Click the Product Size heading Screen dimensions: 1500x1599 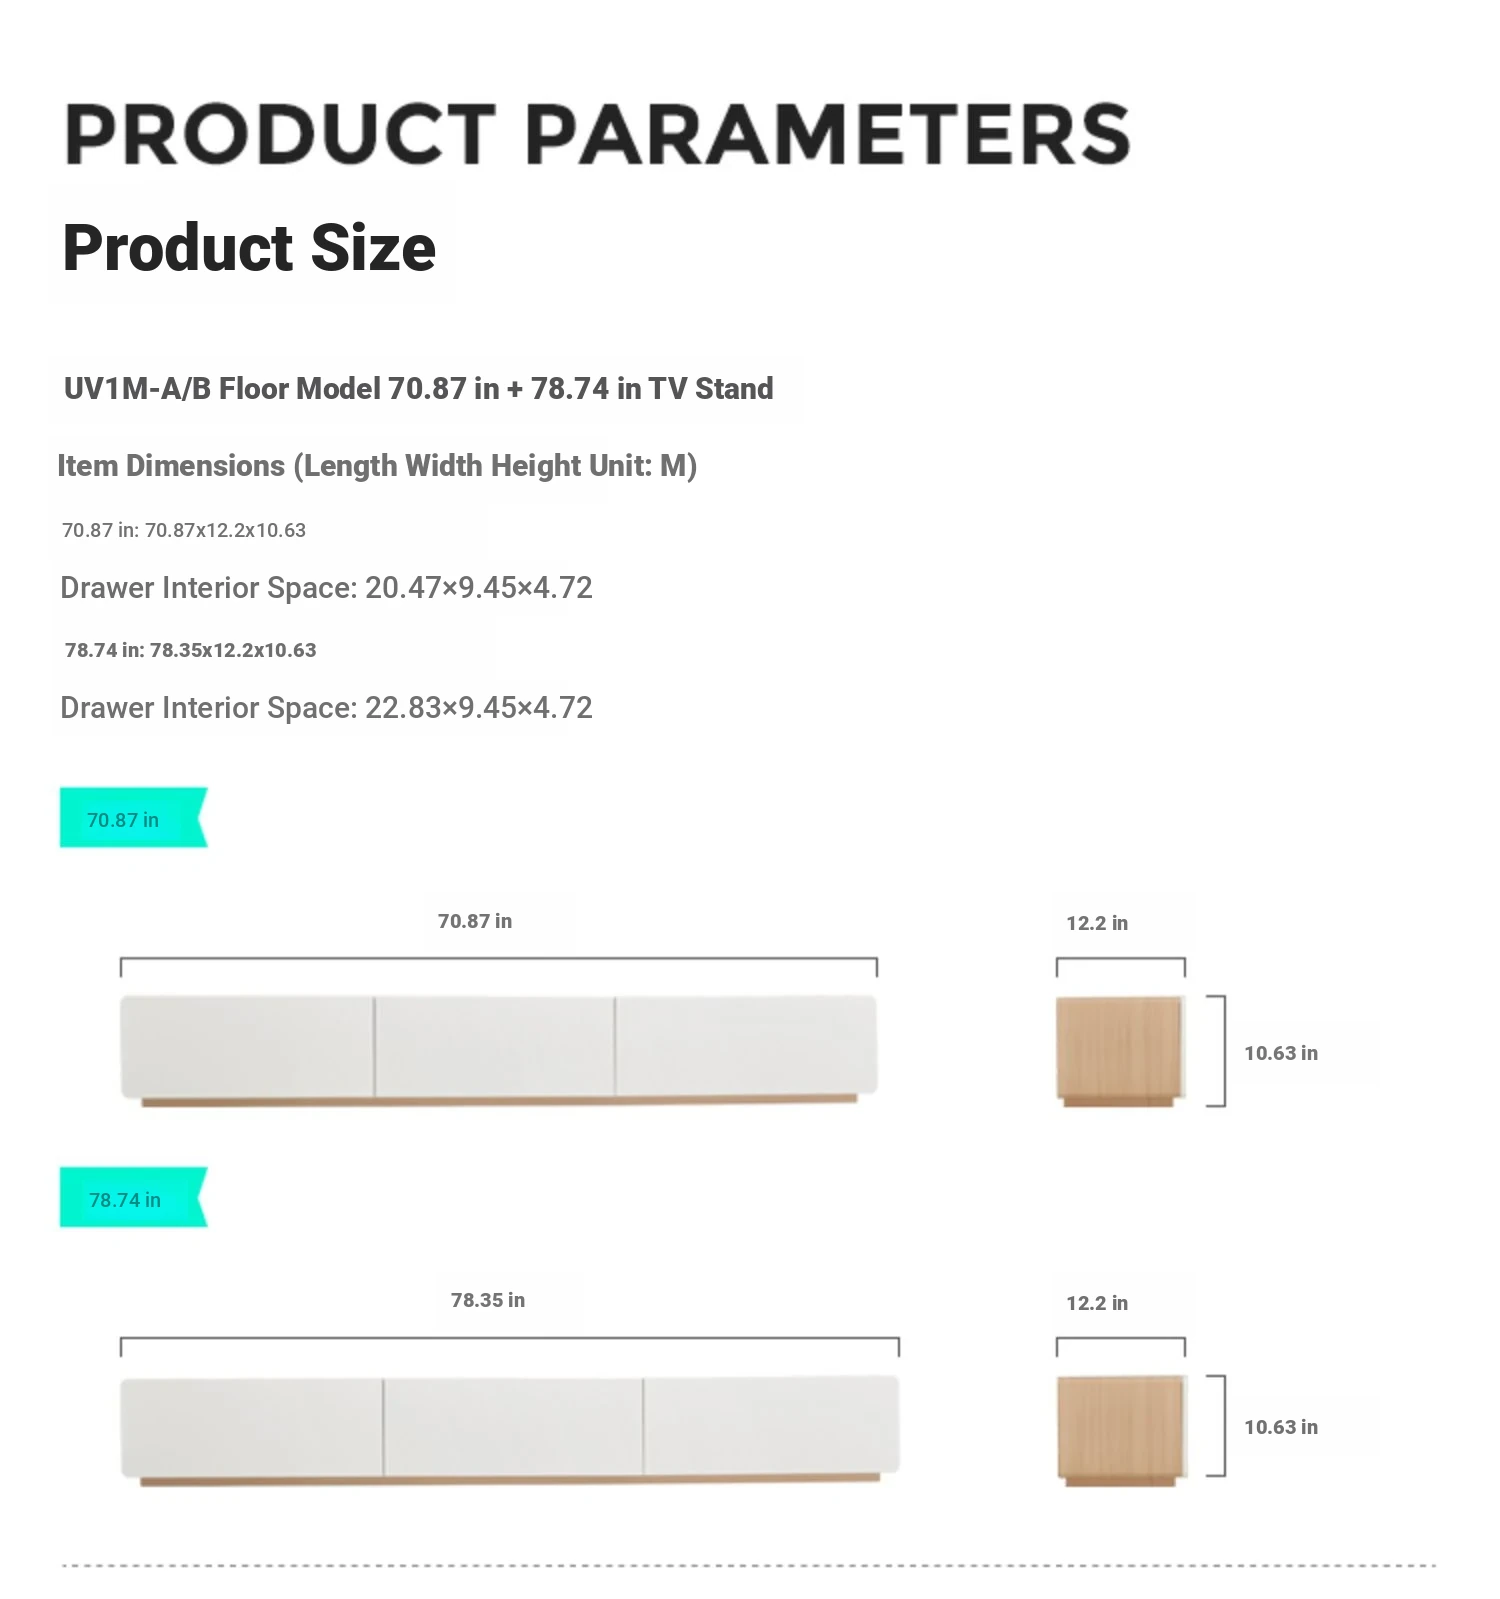(249, 247)
